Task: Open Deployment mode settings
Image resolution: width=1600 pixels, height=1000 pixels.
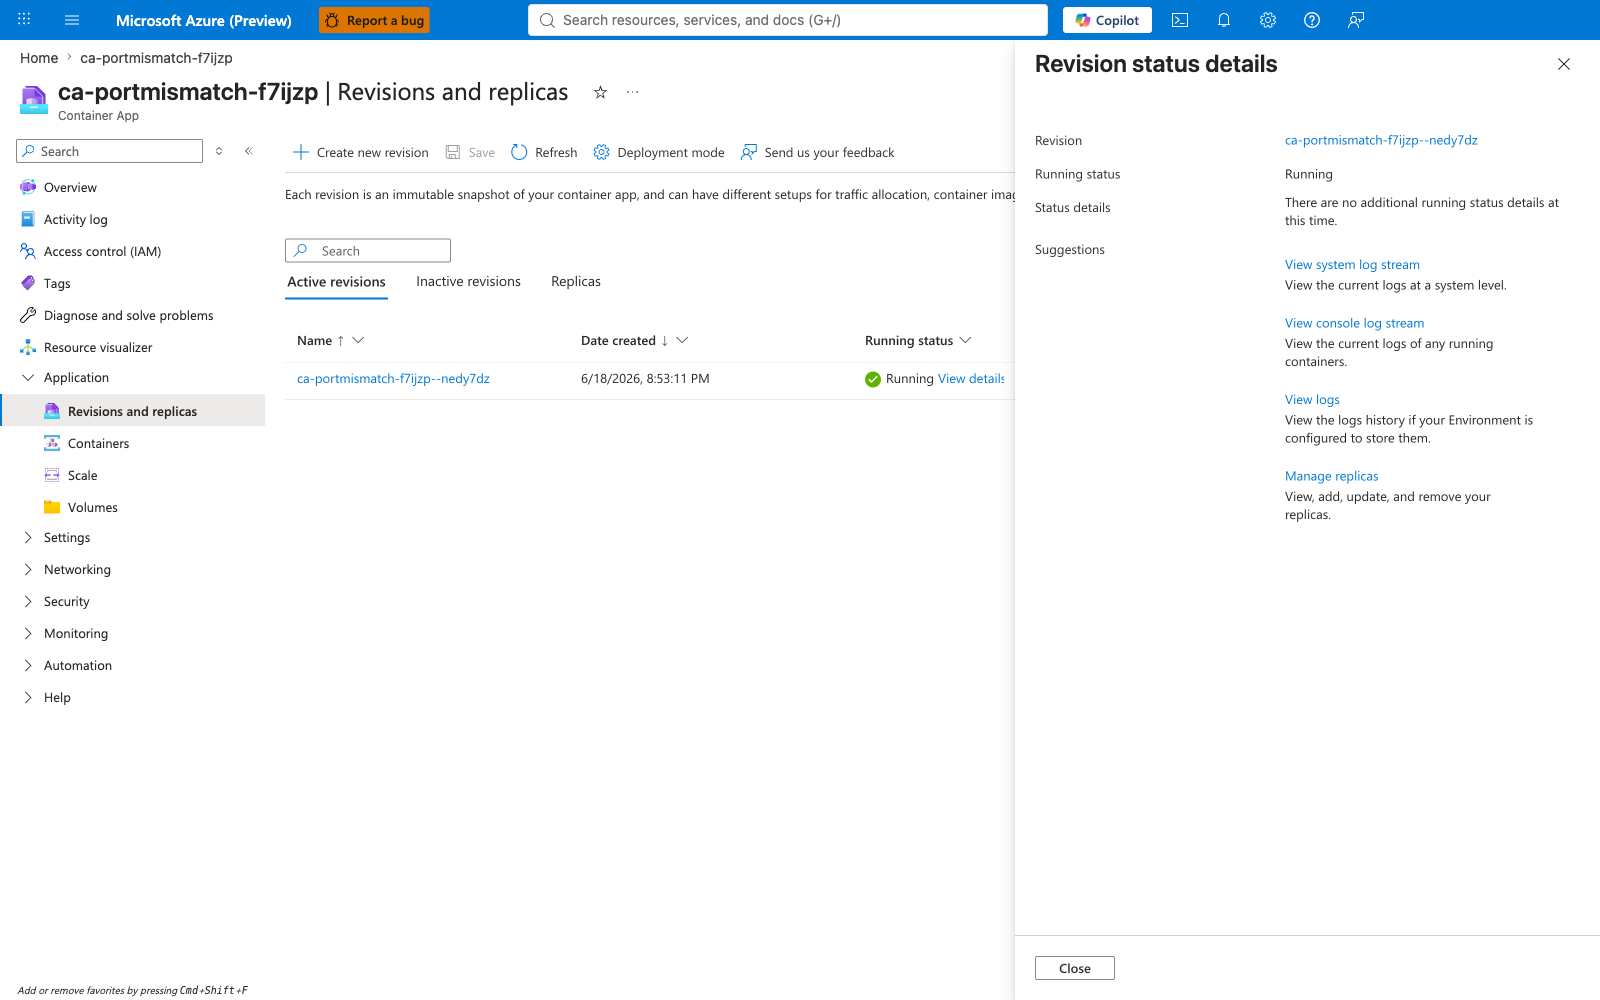Action: tap(659, 152)
